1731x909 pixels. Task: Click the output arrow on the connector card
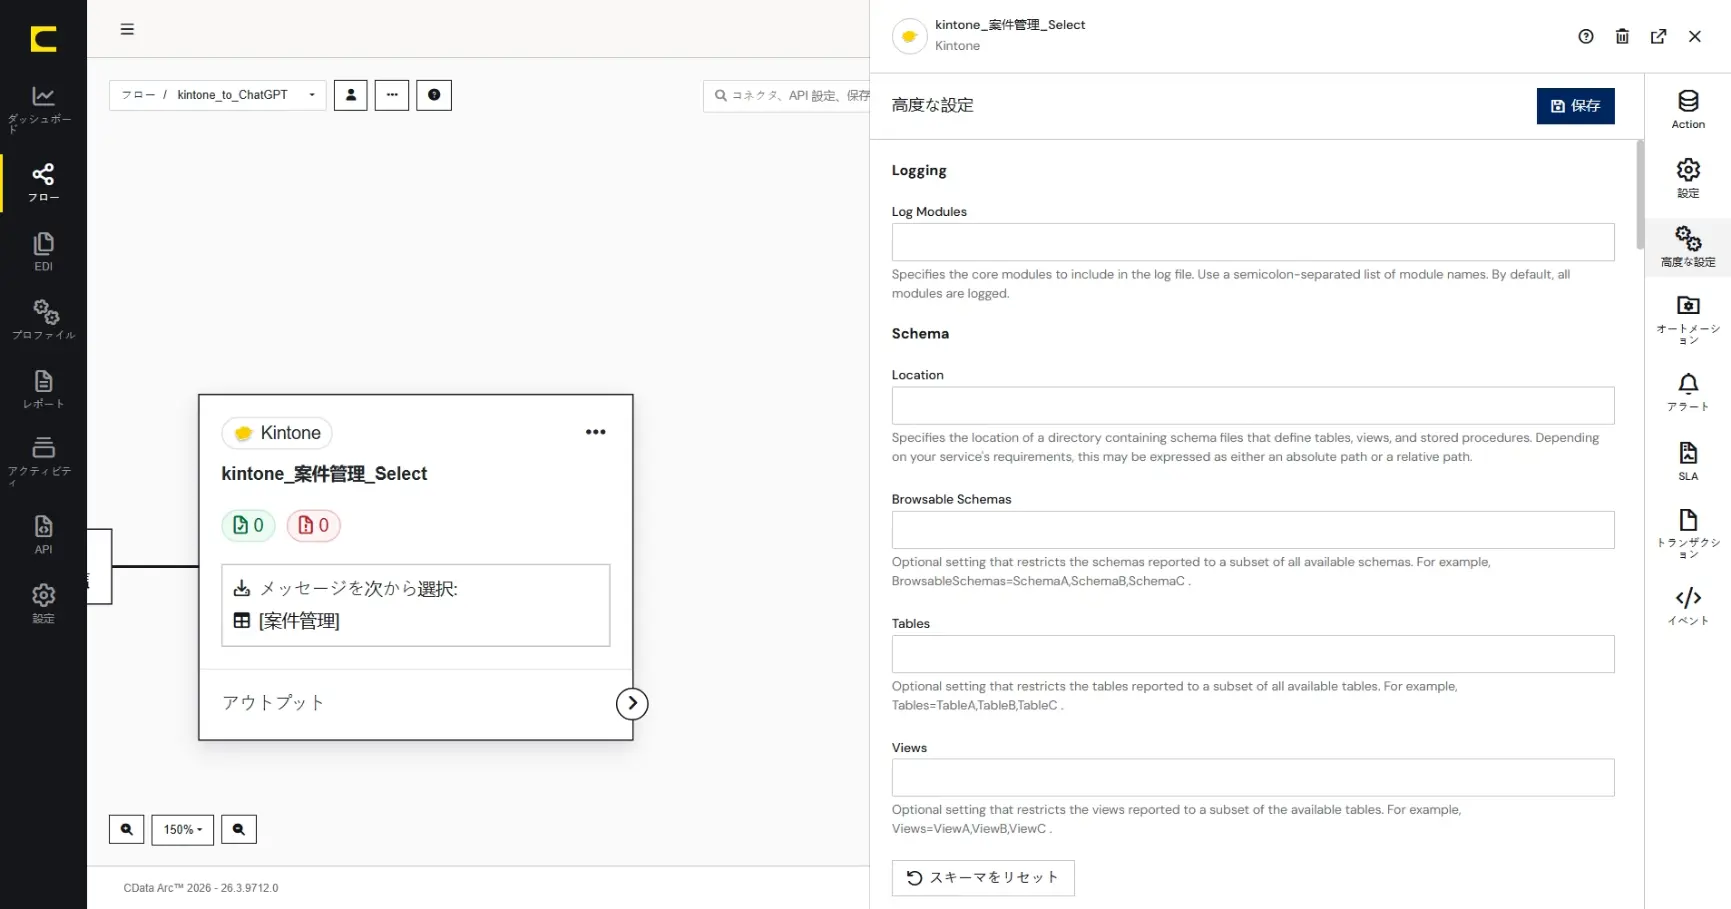coord(632,703)
